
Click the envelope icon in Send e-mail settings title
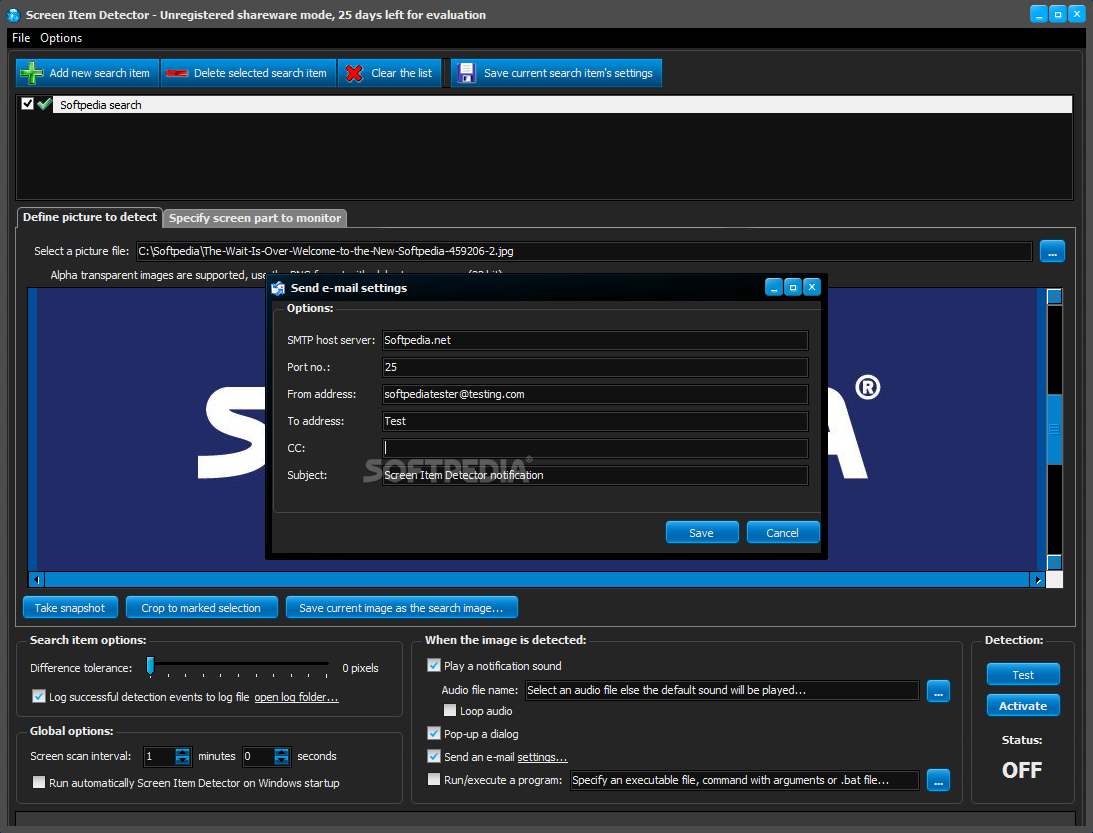pyautogui.click(x=278, y=288)
